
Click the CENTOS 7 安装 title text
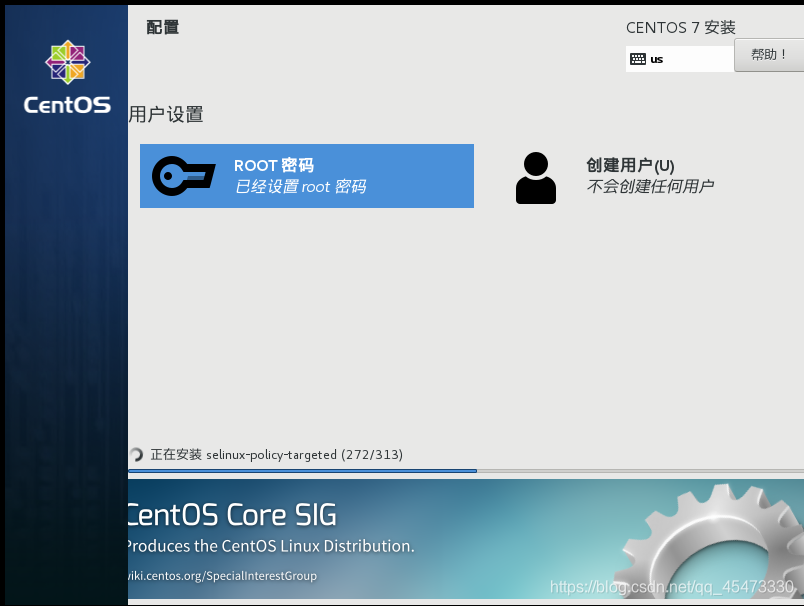click(680, 28)
